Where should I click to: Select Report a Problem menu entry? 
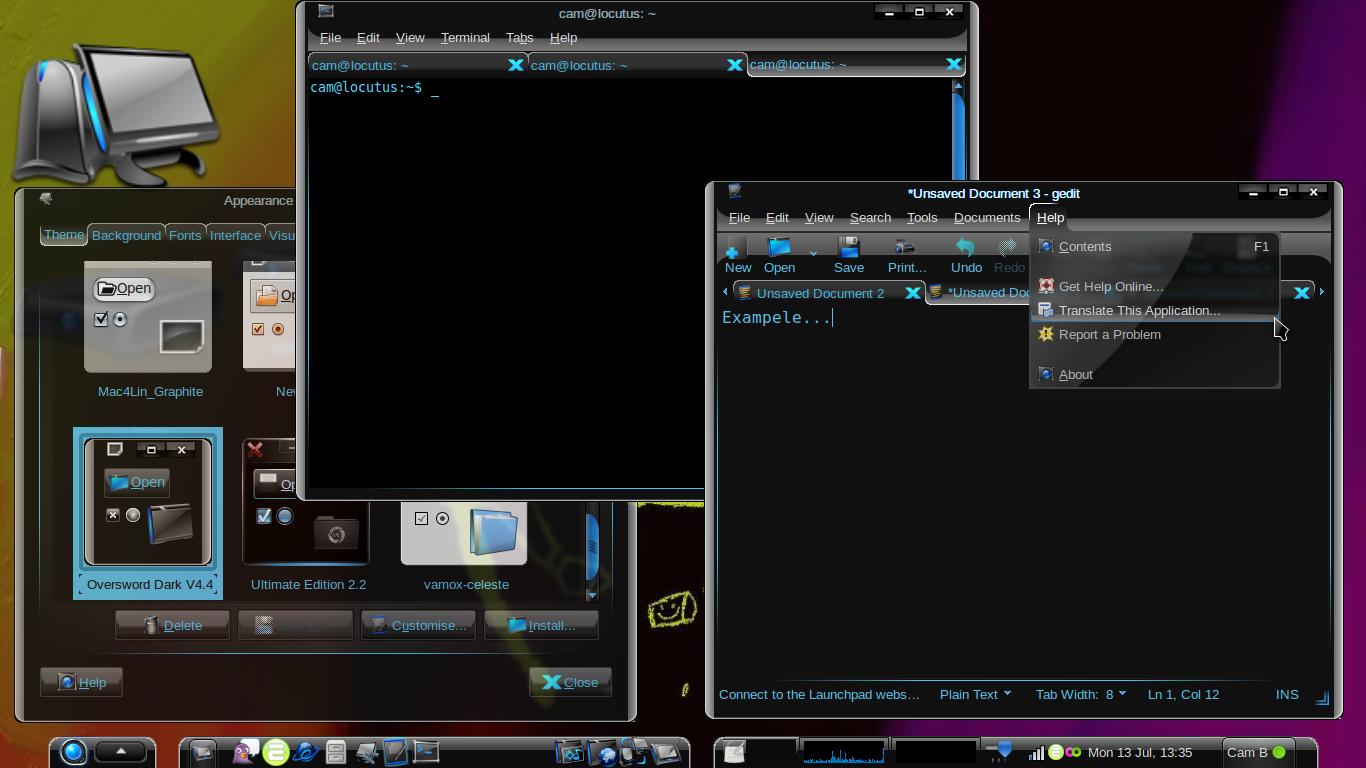pyautogui.click(x=1154, y=334)
